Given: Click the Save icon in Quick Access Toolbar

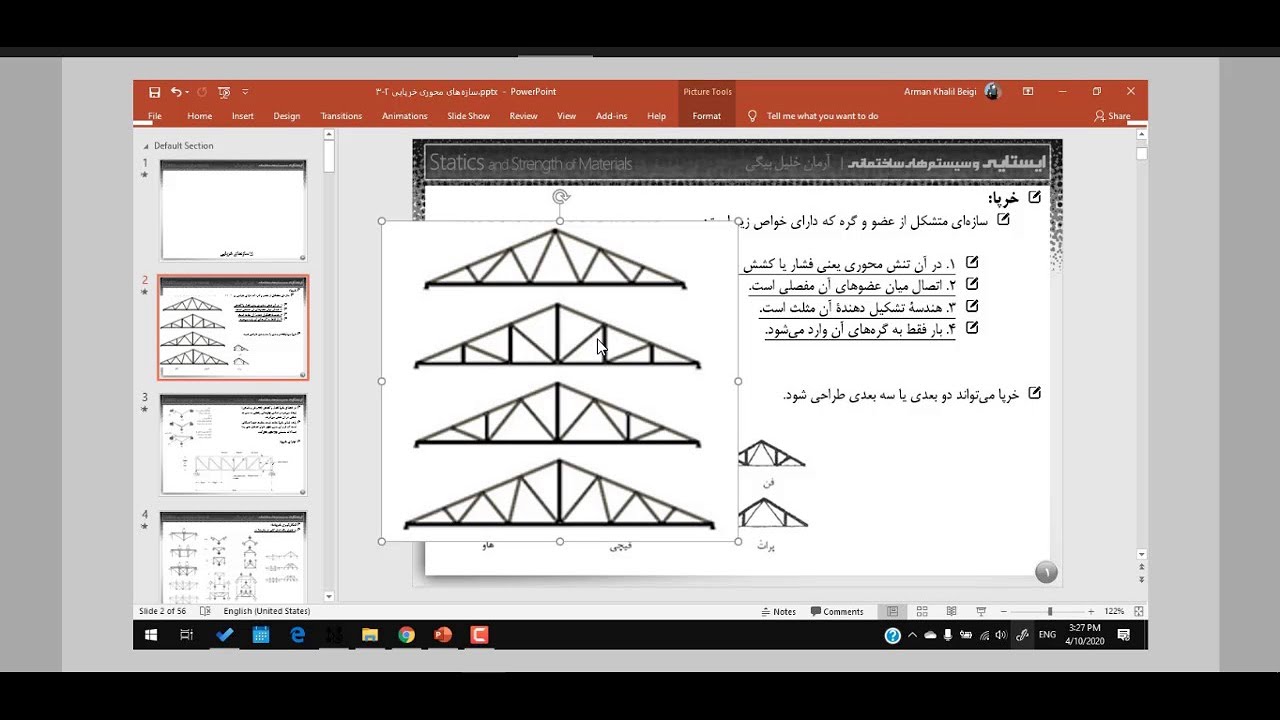Looking at the screenshot, I should (x=154, y=92).
